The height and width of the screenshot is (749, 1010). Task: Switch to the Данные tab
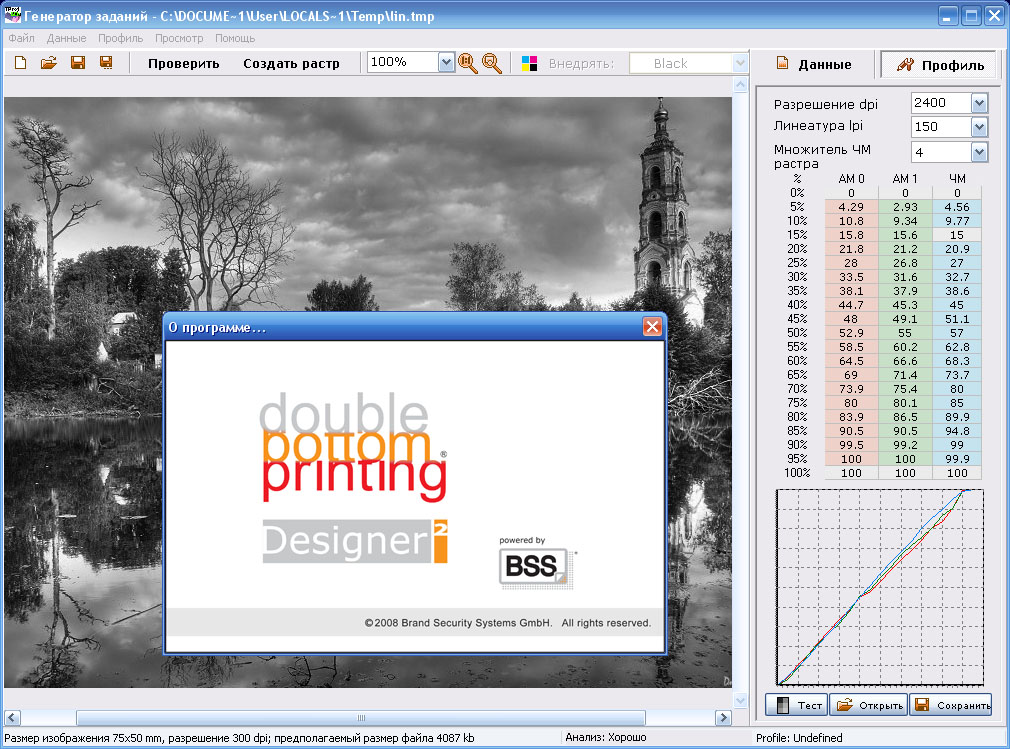point(814,64)
